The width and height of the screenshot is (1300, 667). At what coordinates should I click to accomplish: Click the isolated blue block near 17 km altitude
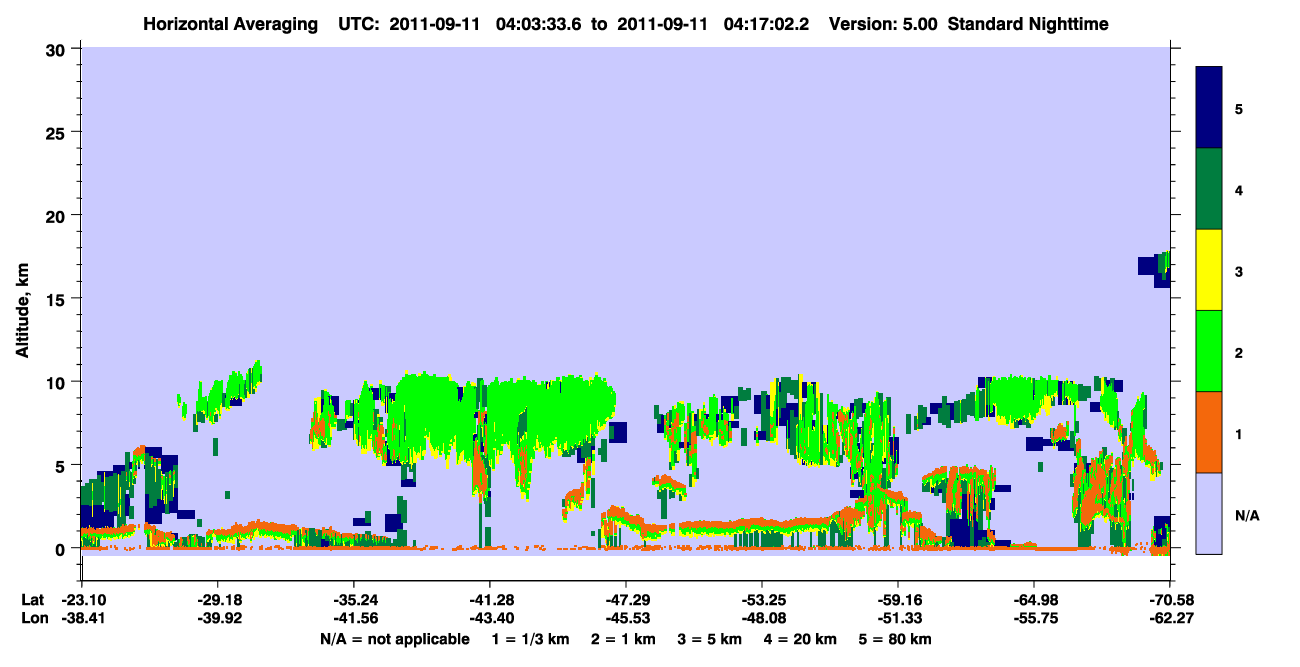tap(1147, 266)
